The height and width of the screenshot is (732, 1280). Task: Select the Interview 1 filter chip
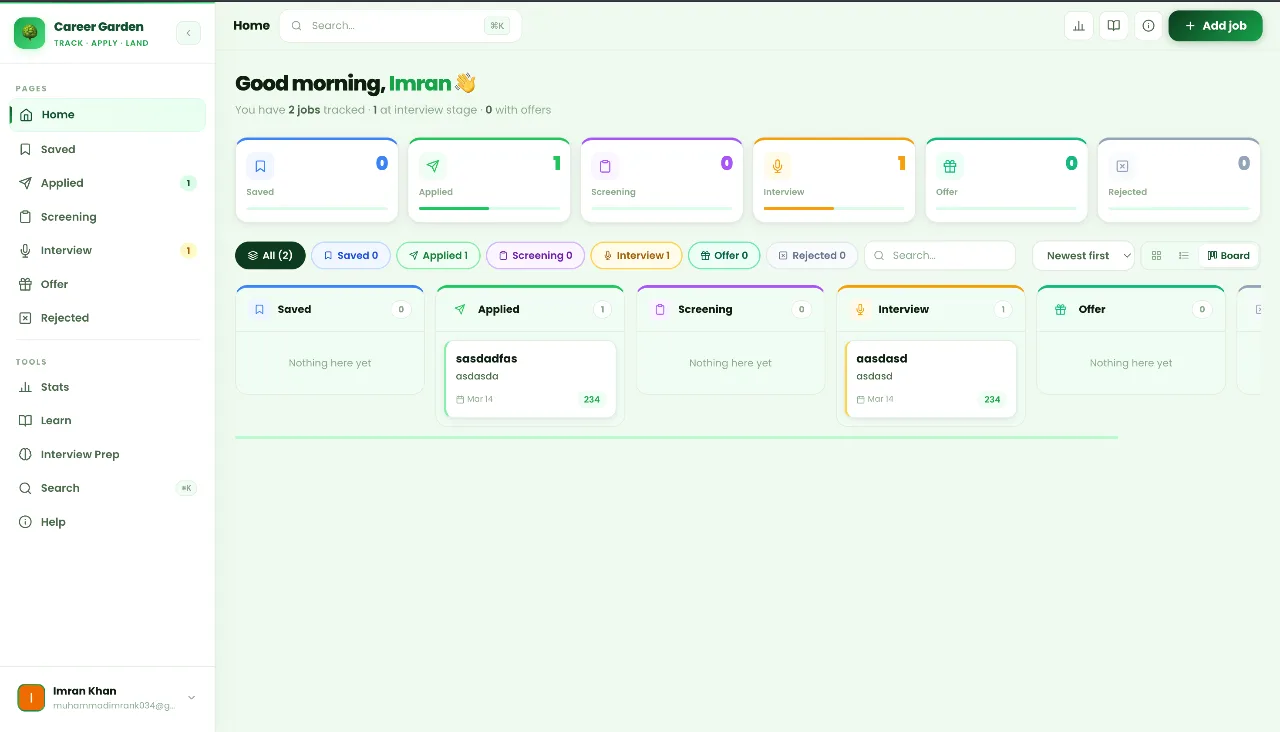pyautogui.click(x=636, y=256)
